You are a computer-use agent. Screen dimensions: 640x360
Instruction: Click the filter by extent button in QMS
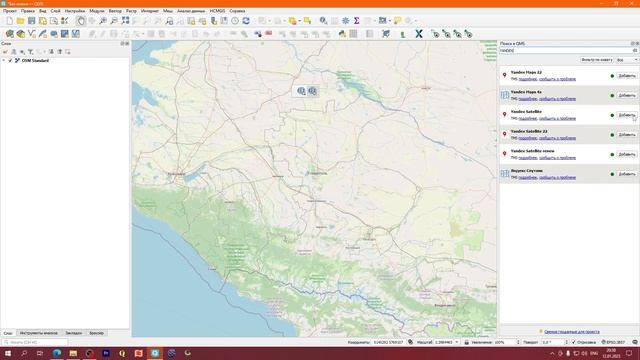tap(597, 60)
